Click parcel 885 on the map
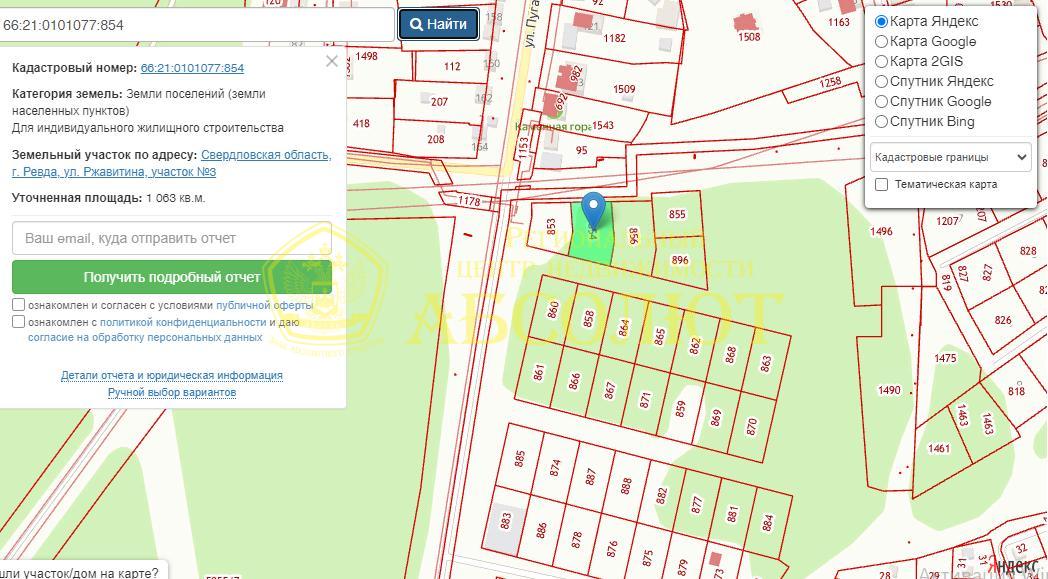This screenshot has height=579, width=1048. (x=520, y=459)
